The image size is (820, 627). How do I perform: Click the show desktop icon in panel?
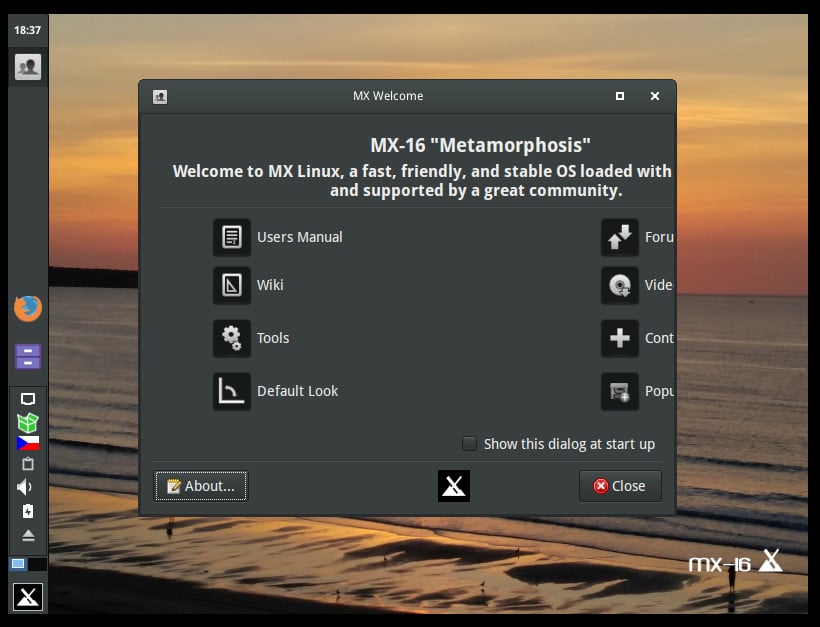tap(28, 399)
